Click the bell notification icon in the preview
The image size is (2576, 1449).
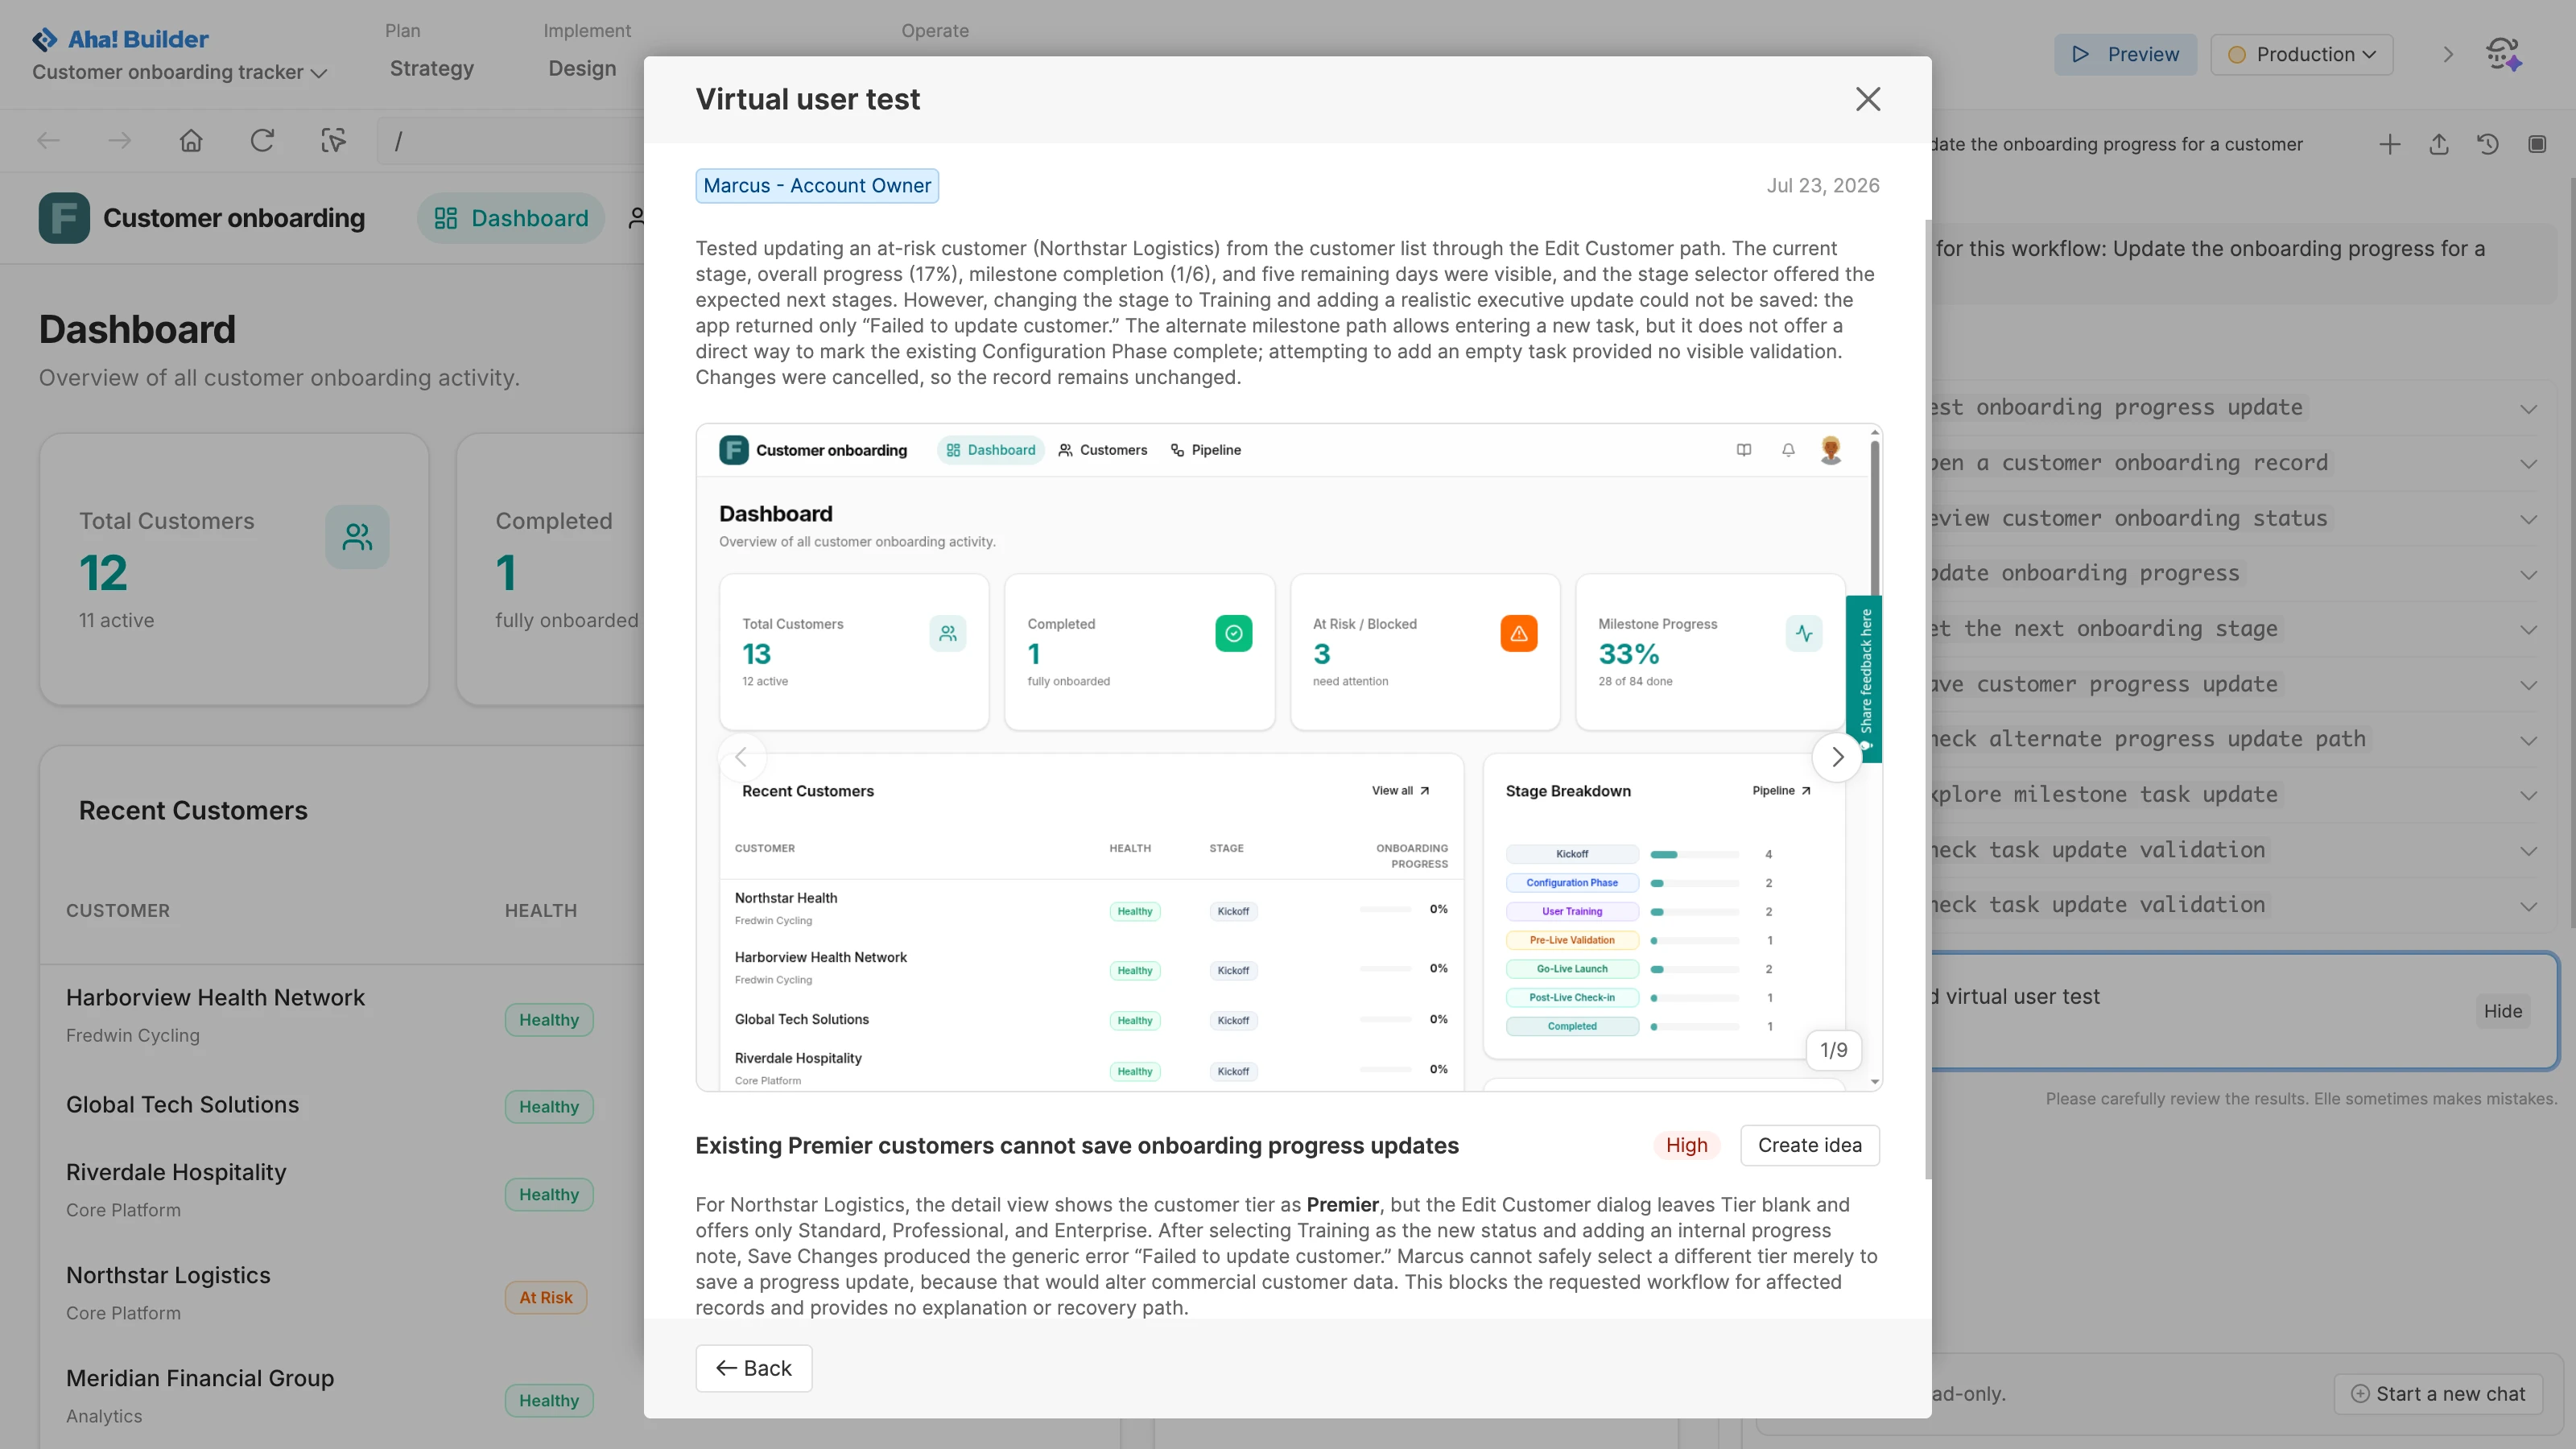1788,450
